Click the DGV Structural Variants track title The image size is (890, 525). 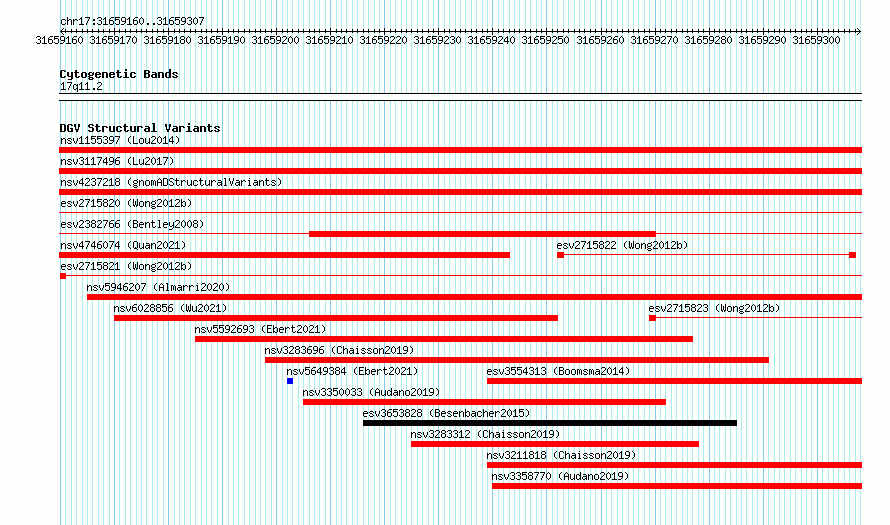coord(140,128)
